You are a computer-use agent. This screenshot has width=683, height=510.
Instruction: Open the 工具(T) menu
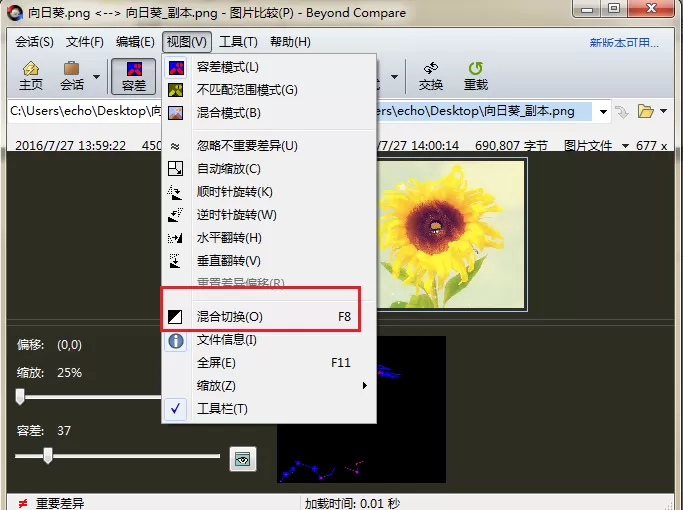pos(238,42)
